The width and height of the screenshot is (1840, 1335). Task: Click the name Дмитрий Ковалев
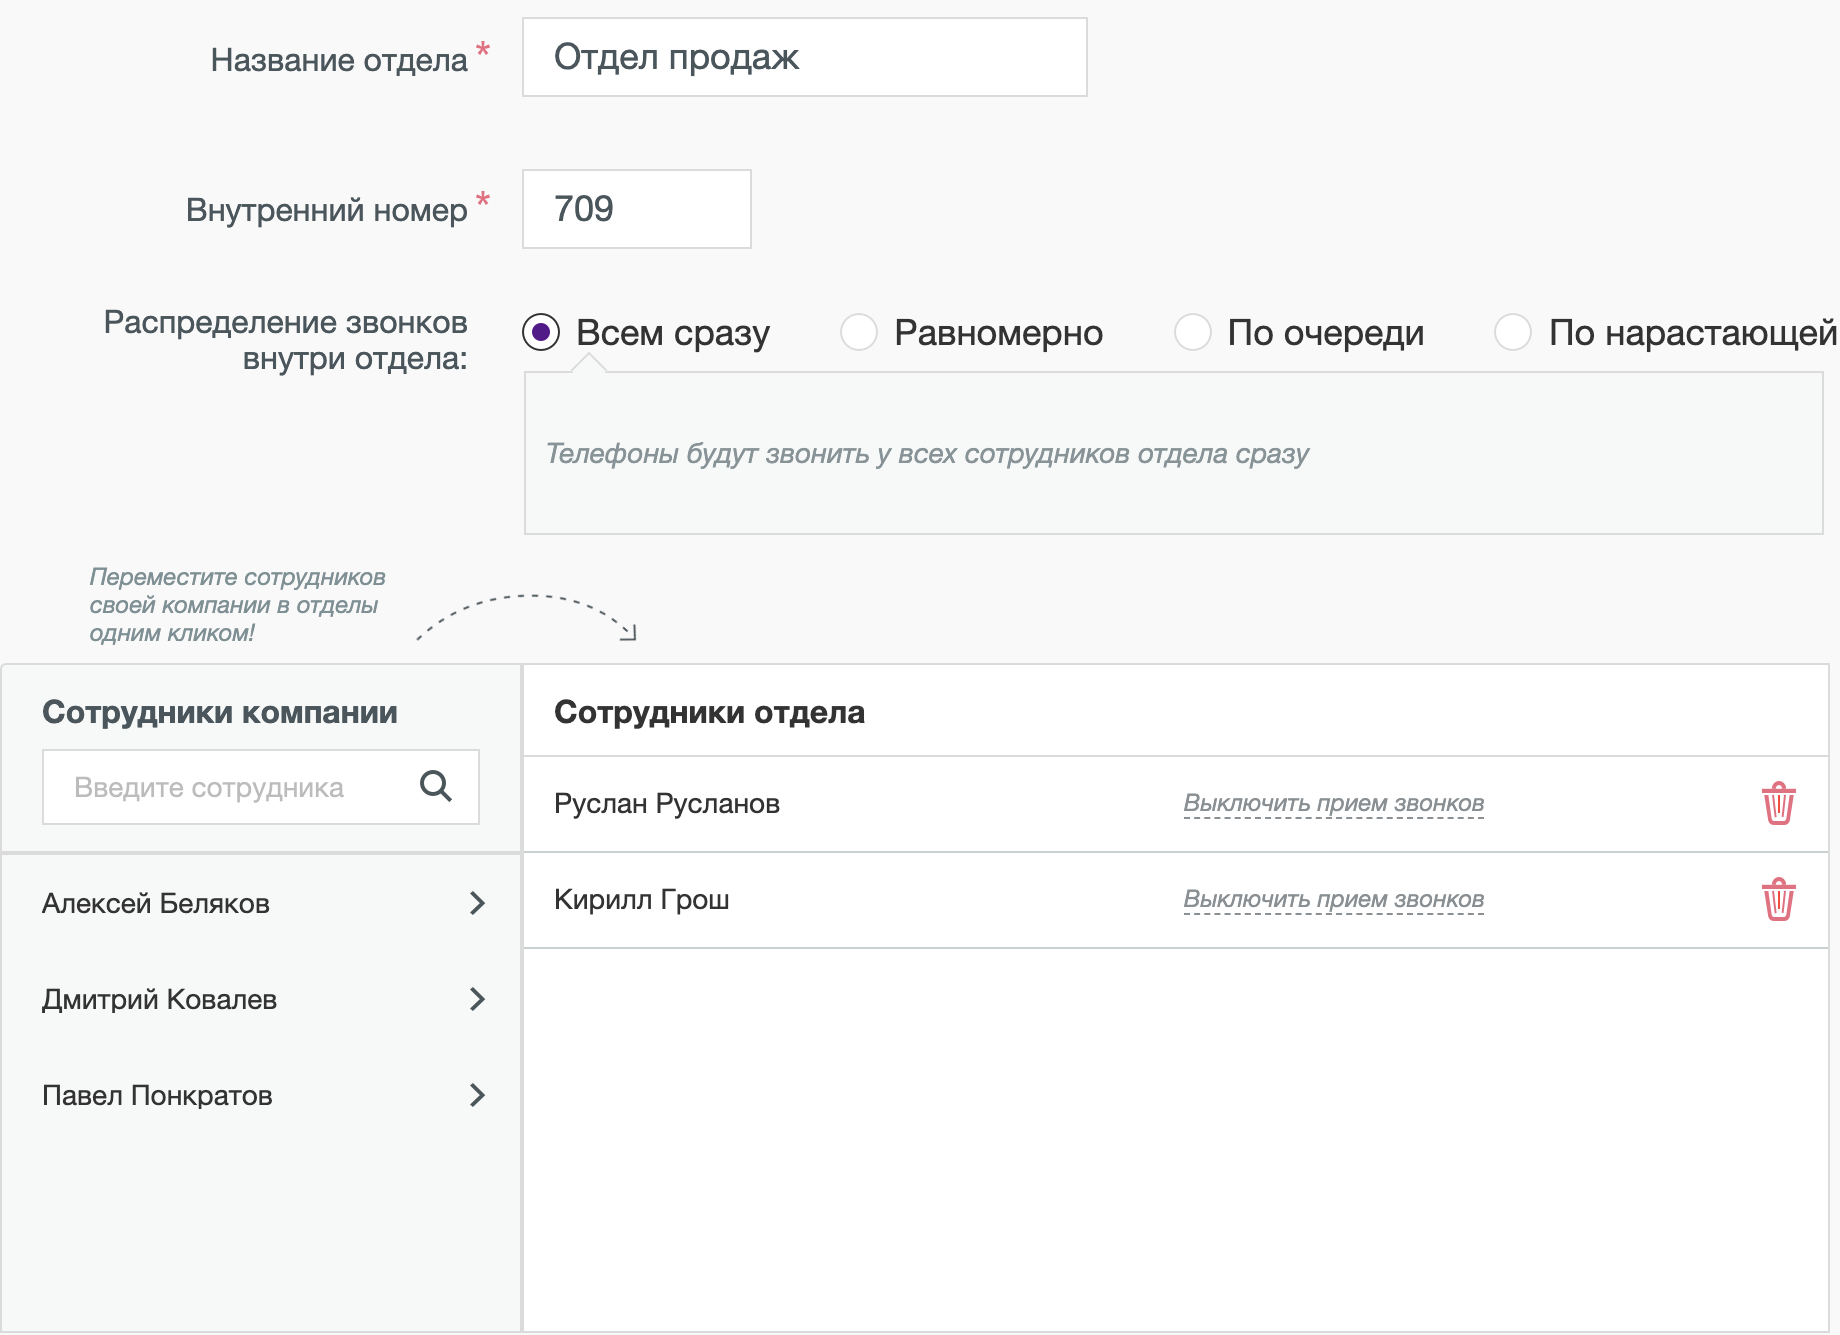pyautogui.click(x=159, y=1000)
